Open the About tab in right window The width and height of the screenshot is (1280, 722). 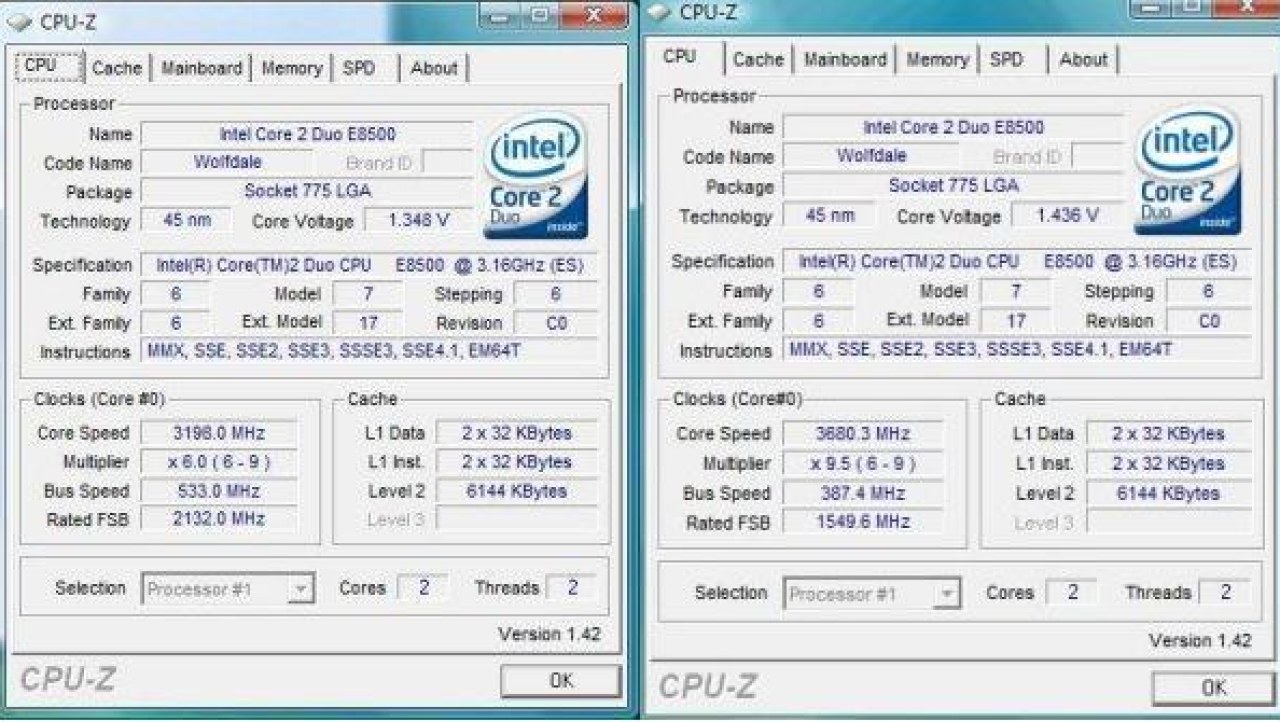coord(1083,59)
